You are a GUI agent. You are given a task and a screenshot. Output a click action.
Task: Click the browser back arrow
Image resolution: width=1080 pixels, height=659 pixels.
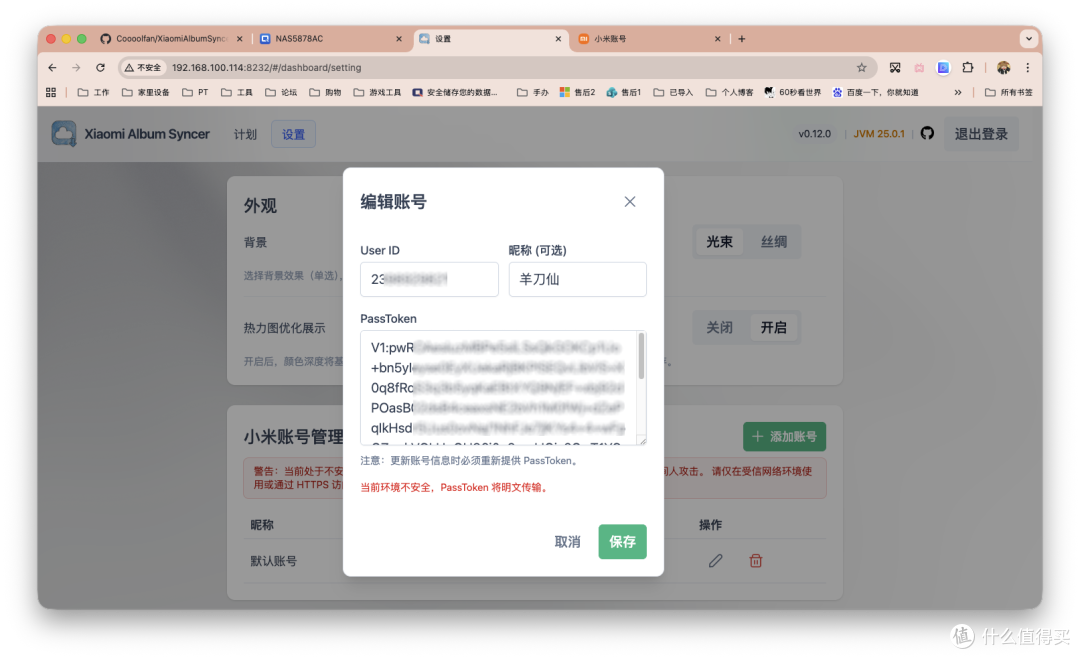pyautogui.click(x=52, y=67)
